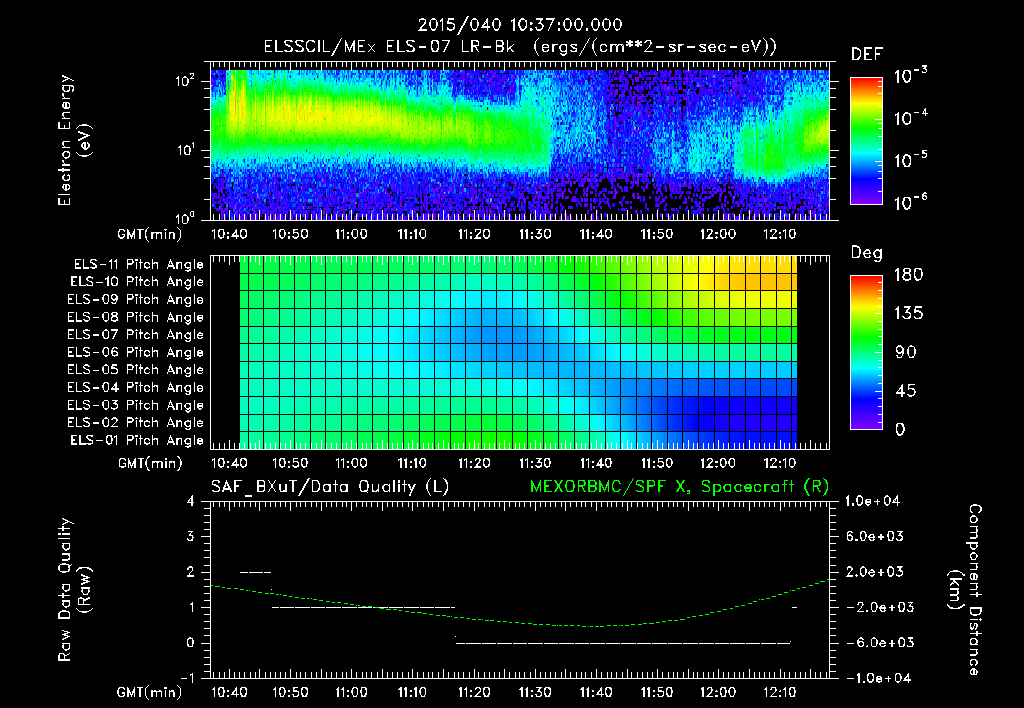The width and height of the screenshot is (1024, 708).
Task: Select the ELS-04 Pitch Angle row label
Action: point(136,387)
